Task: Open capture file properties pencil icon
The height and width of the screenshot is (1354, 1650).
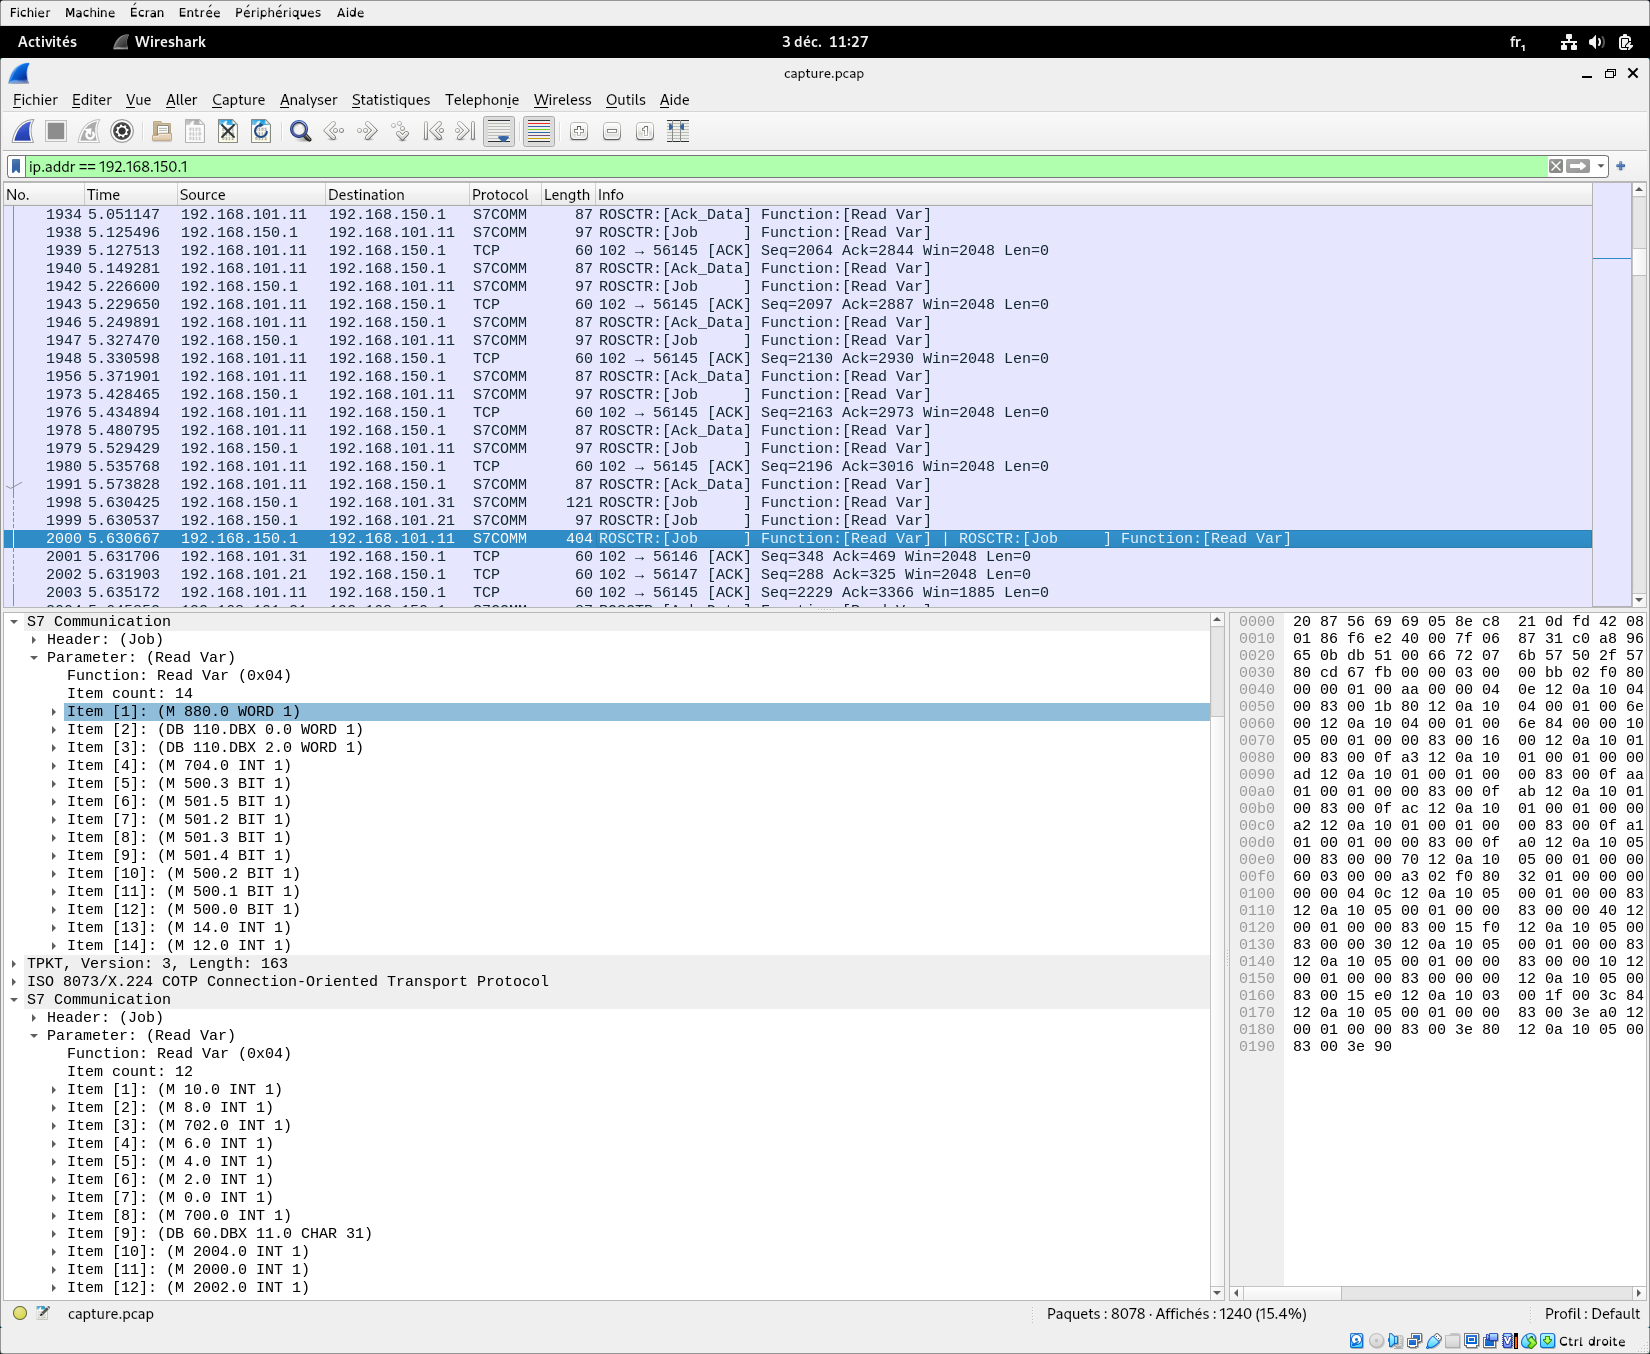Action: click(43, 1313)
